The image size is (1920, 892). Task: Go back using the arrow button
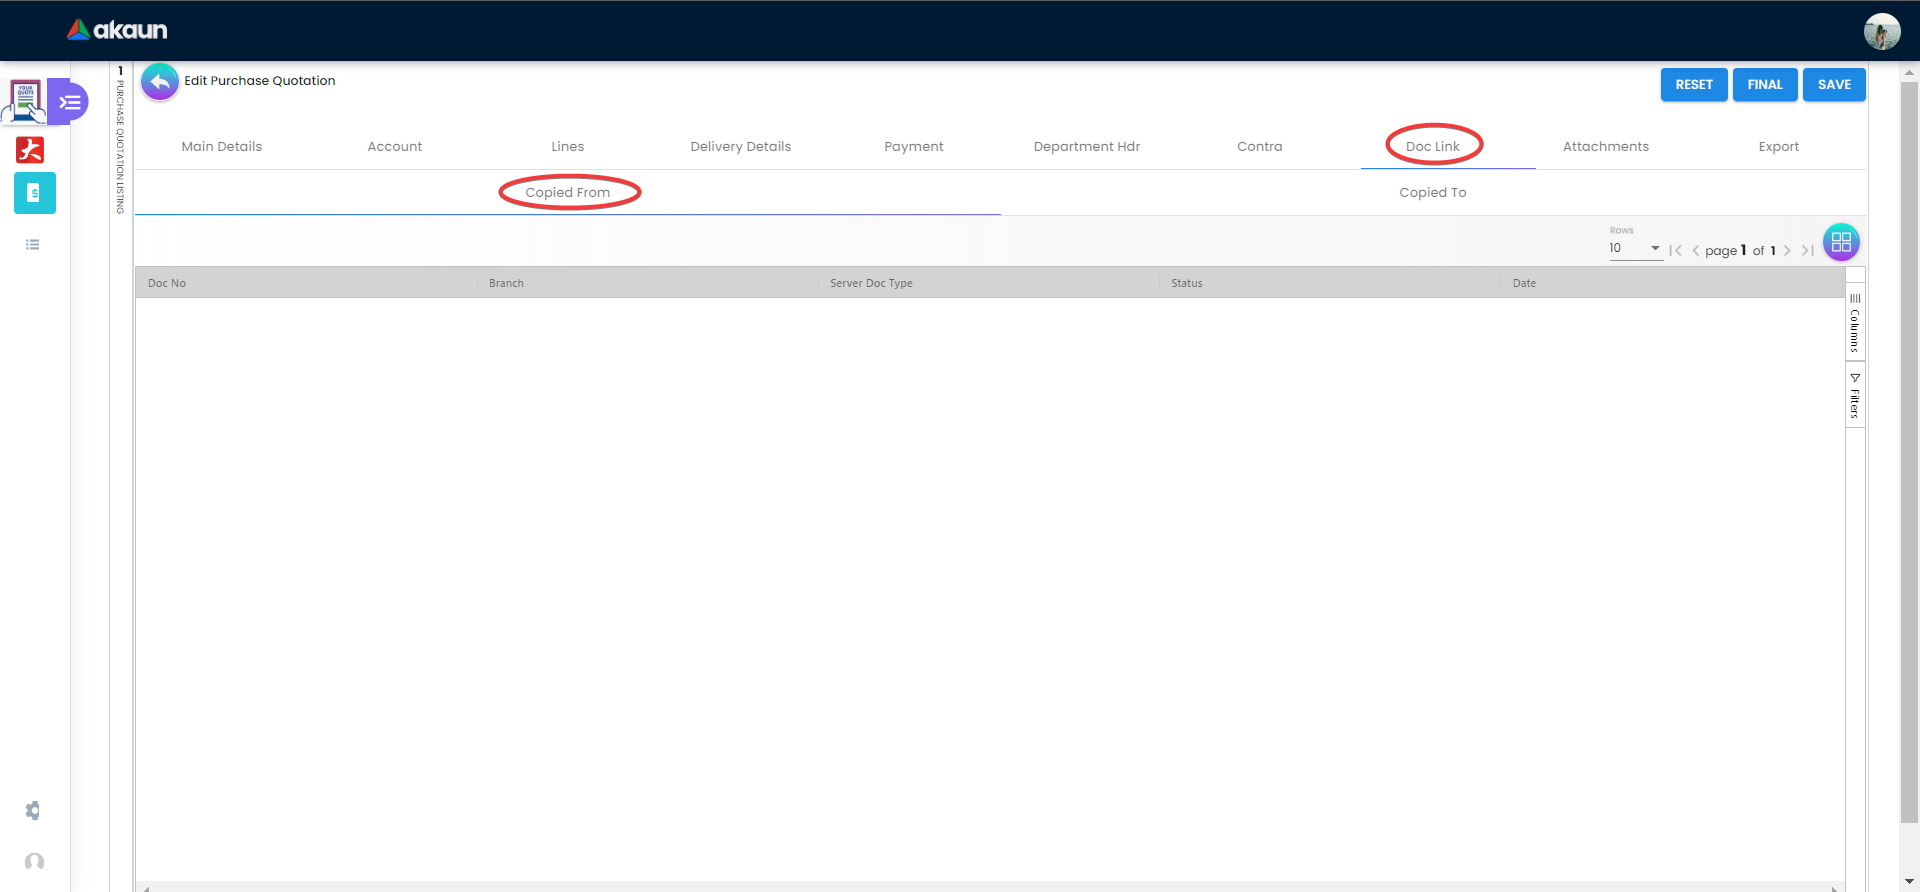pyautogui.click(x=160, y=82)
